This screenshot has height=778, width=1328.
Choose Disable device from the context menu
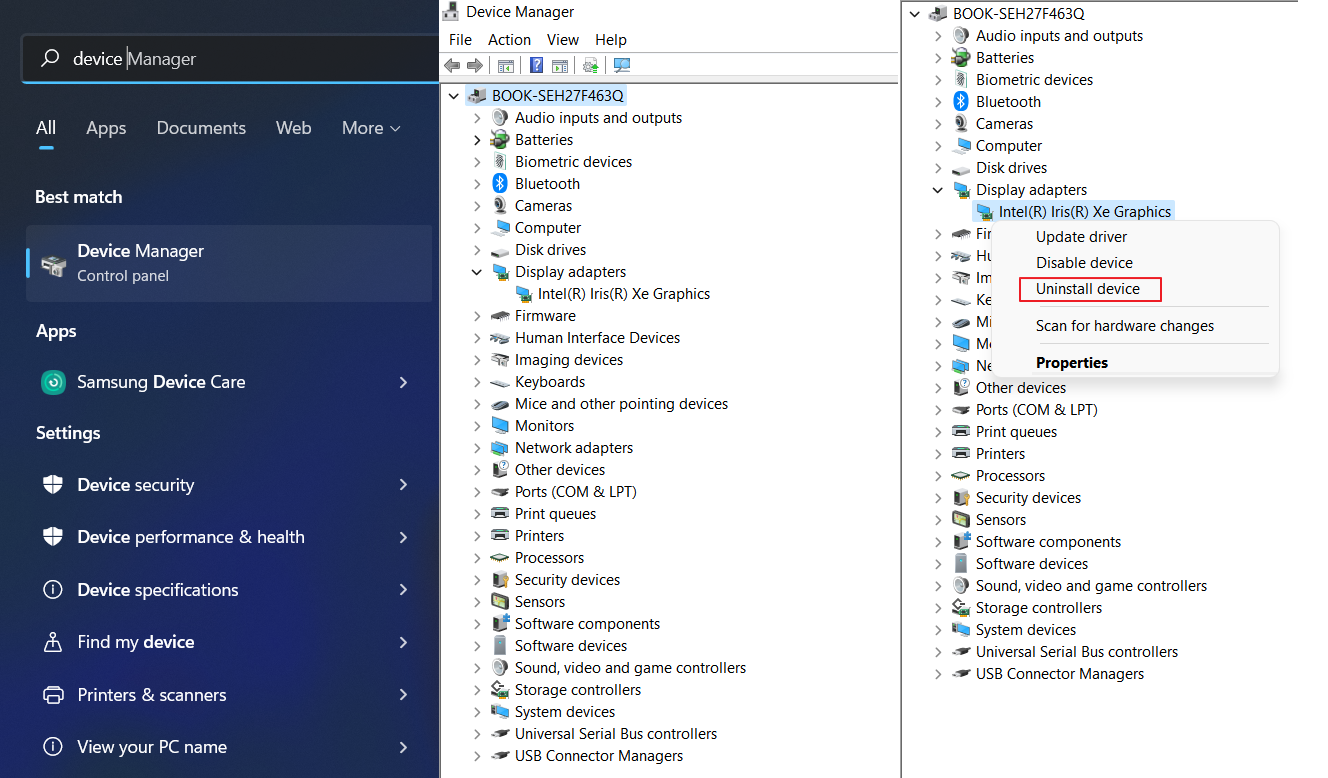pos(1084,263)
